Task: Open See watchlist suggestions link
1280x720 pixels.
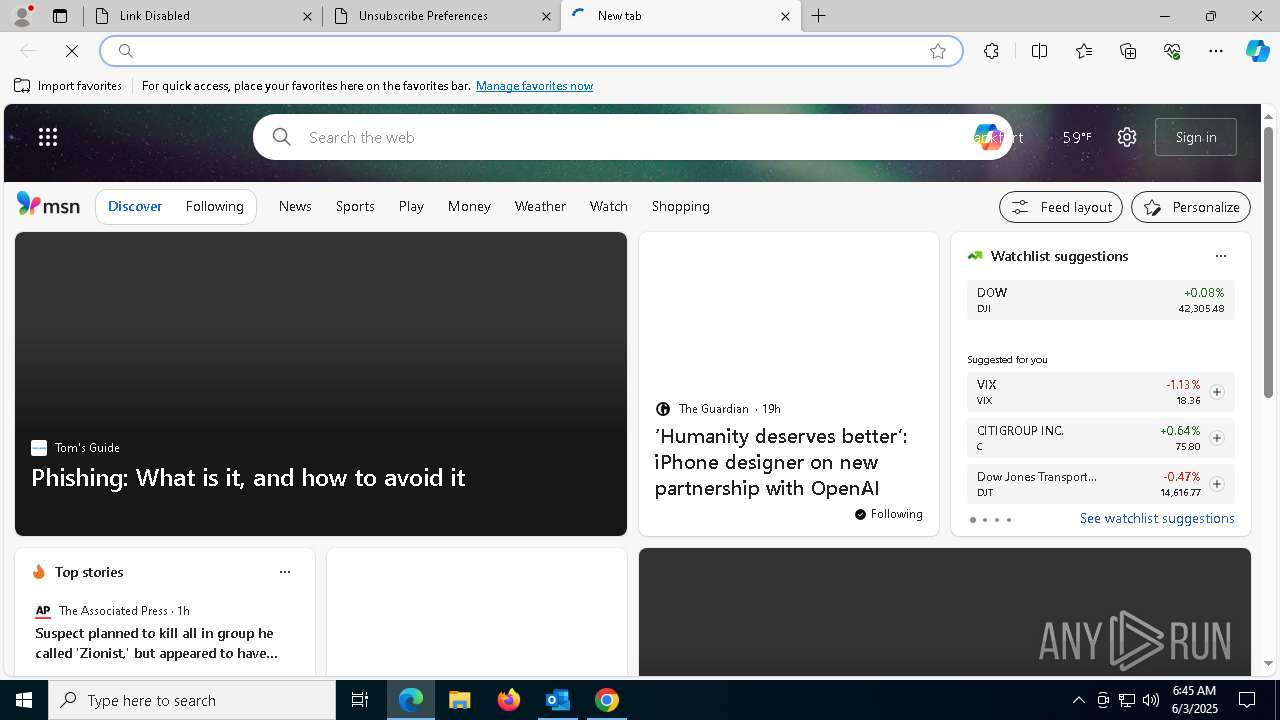Action: [x=1157, y=518]
